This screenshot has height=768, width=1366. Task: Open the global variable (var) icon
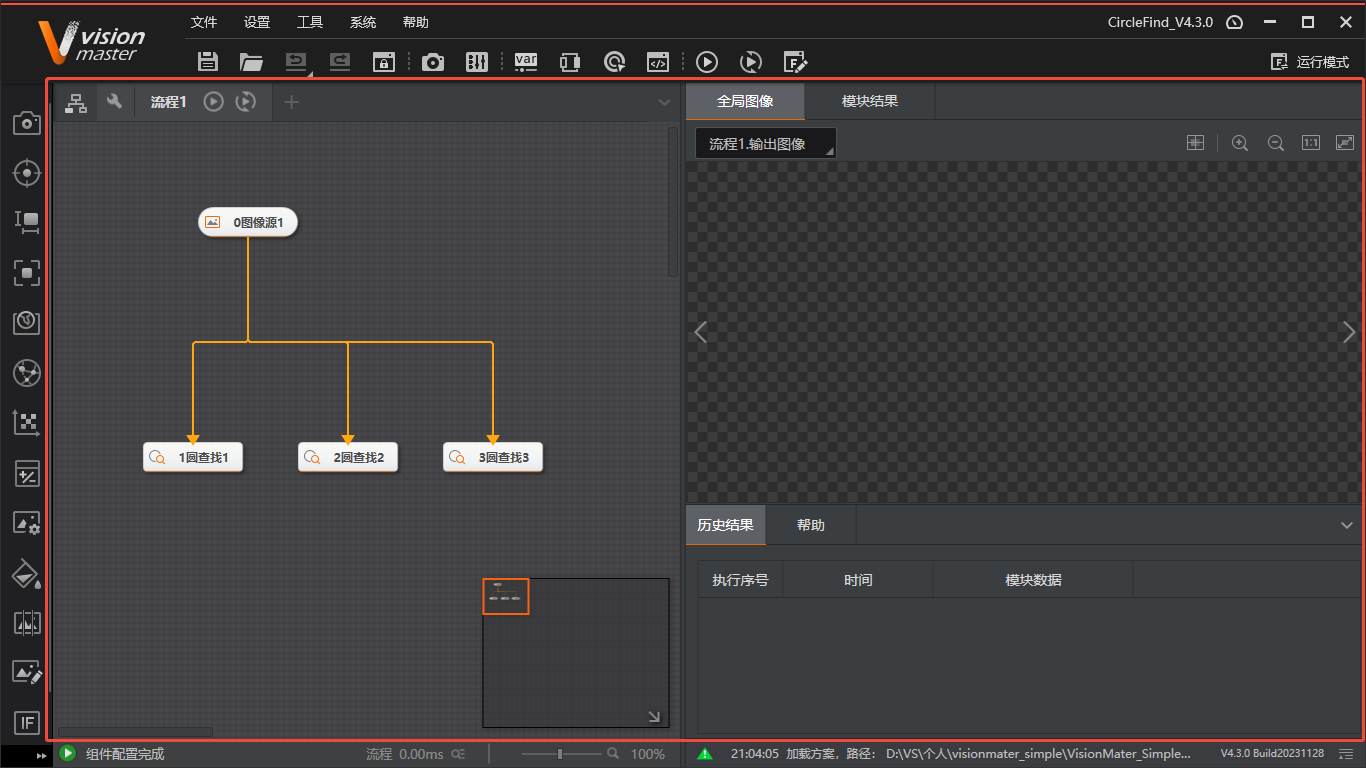[526, 62]
